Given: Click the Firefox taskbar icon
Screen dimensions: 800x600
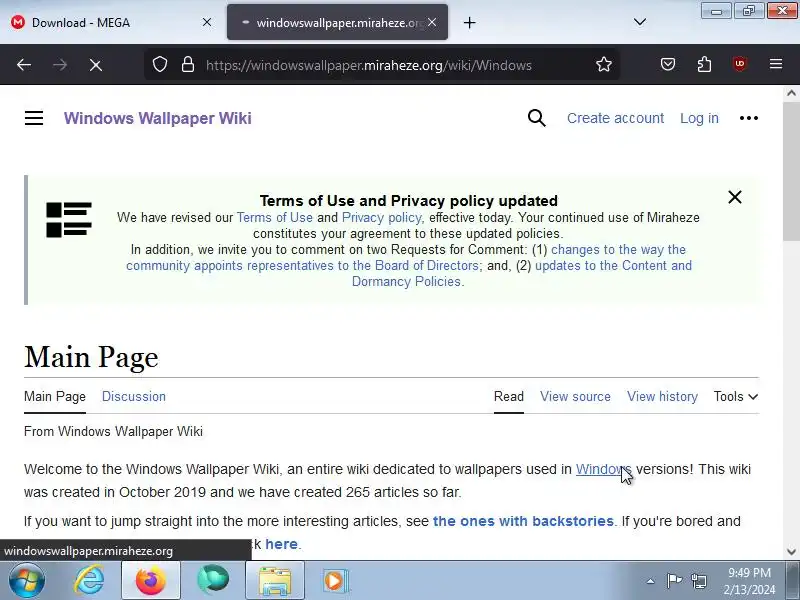Looking at the screenshot, I should tap(151, 581).
